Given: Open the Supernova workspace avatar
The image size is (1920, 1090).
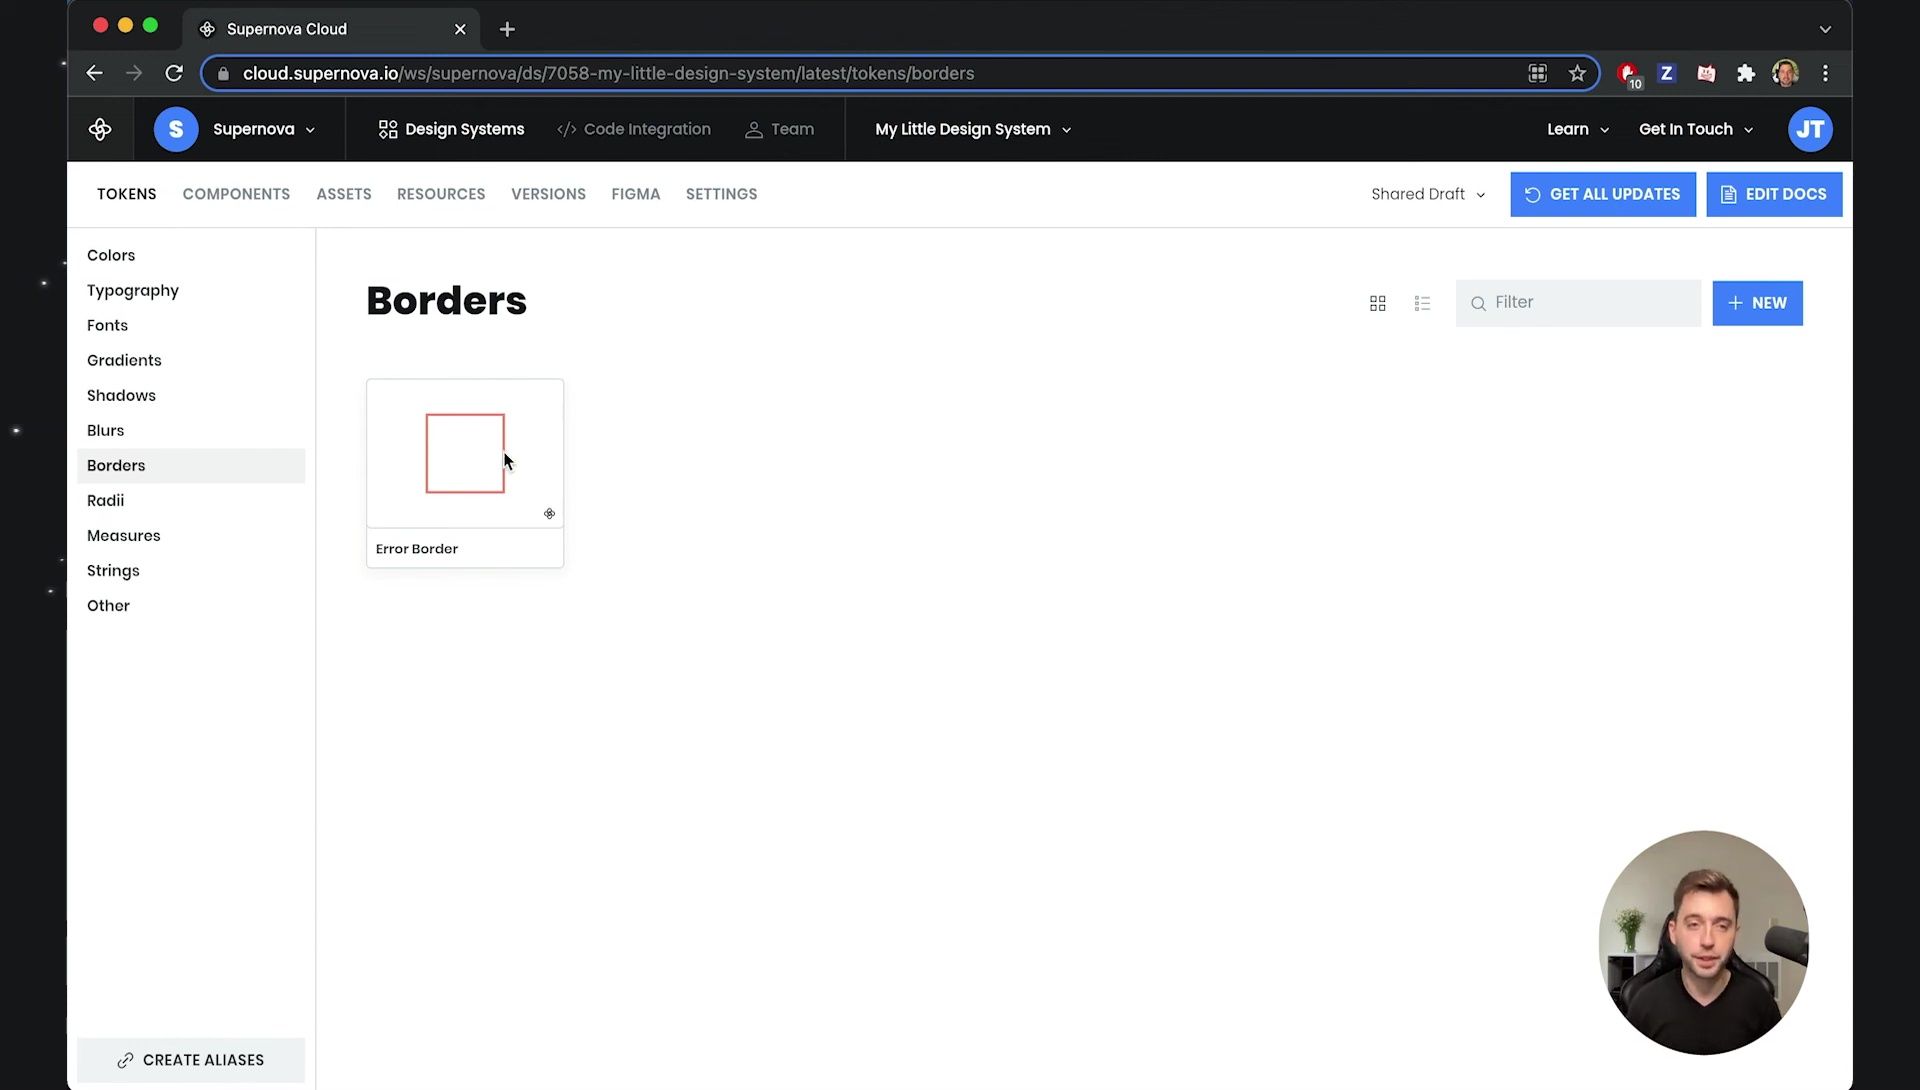Looking at the screenshot, I should click(x=176, y=129).
